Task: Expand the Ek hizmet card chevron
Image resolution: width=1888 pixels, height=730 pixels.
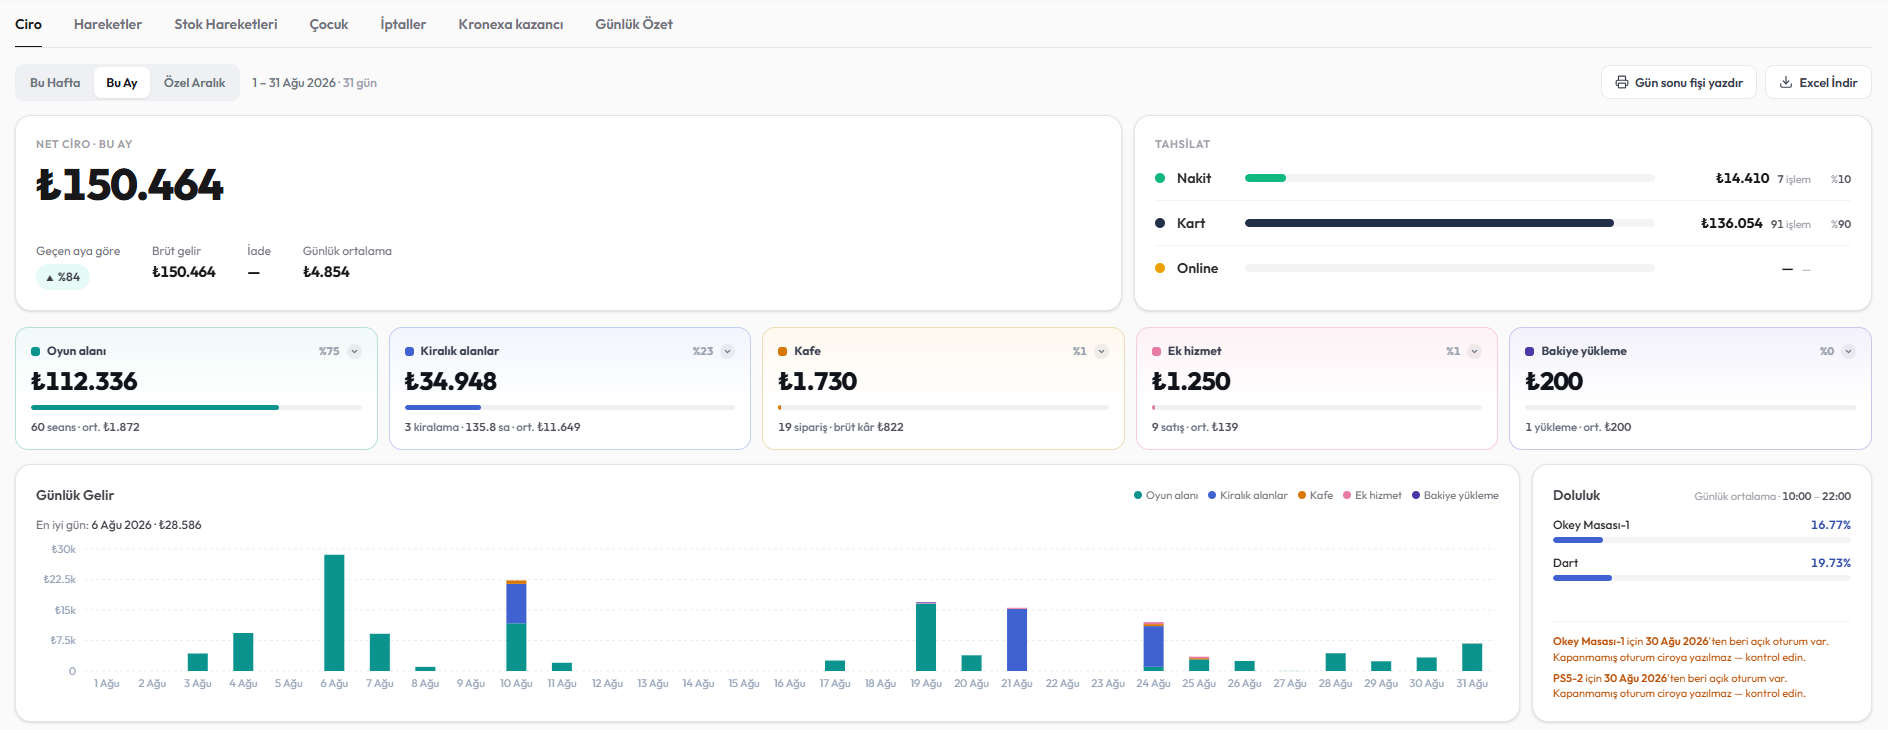Action: tap(1474, 351)
